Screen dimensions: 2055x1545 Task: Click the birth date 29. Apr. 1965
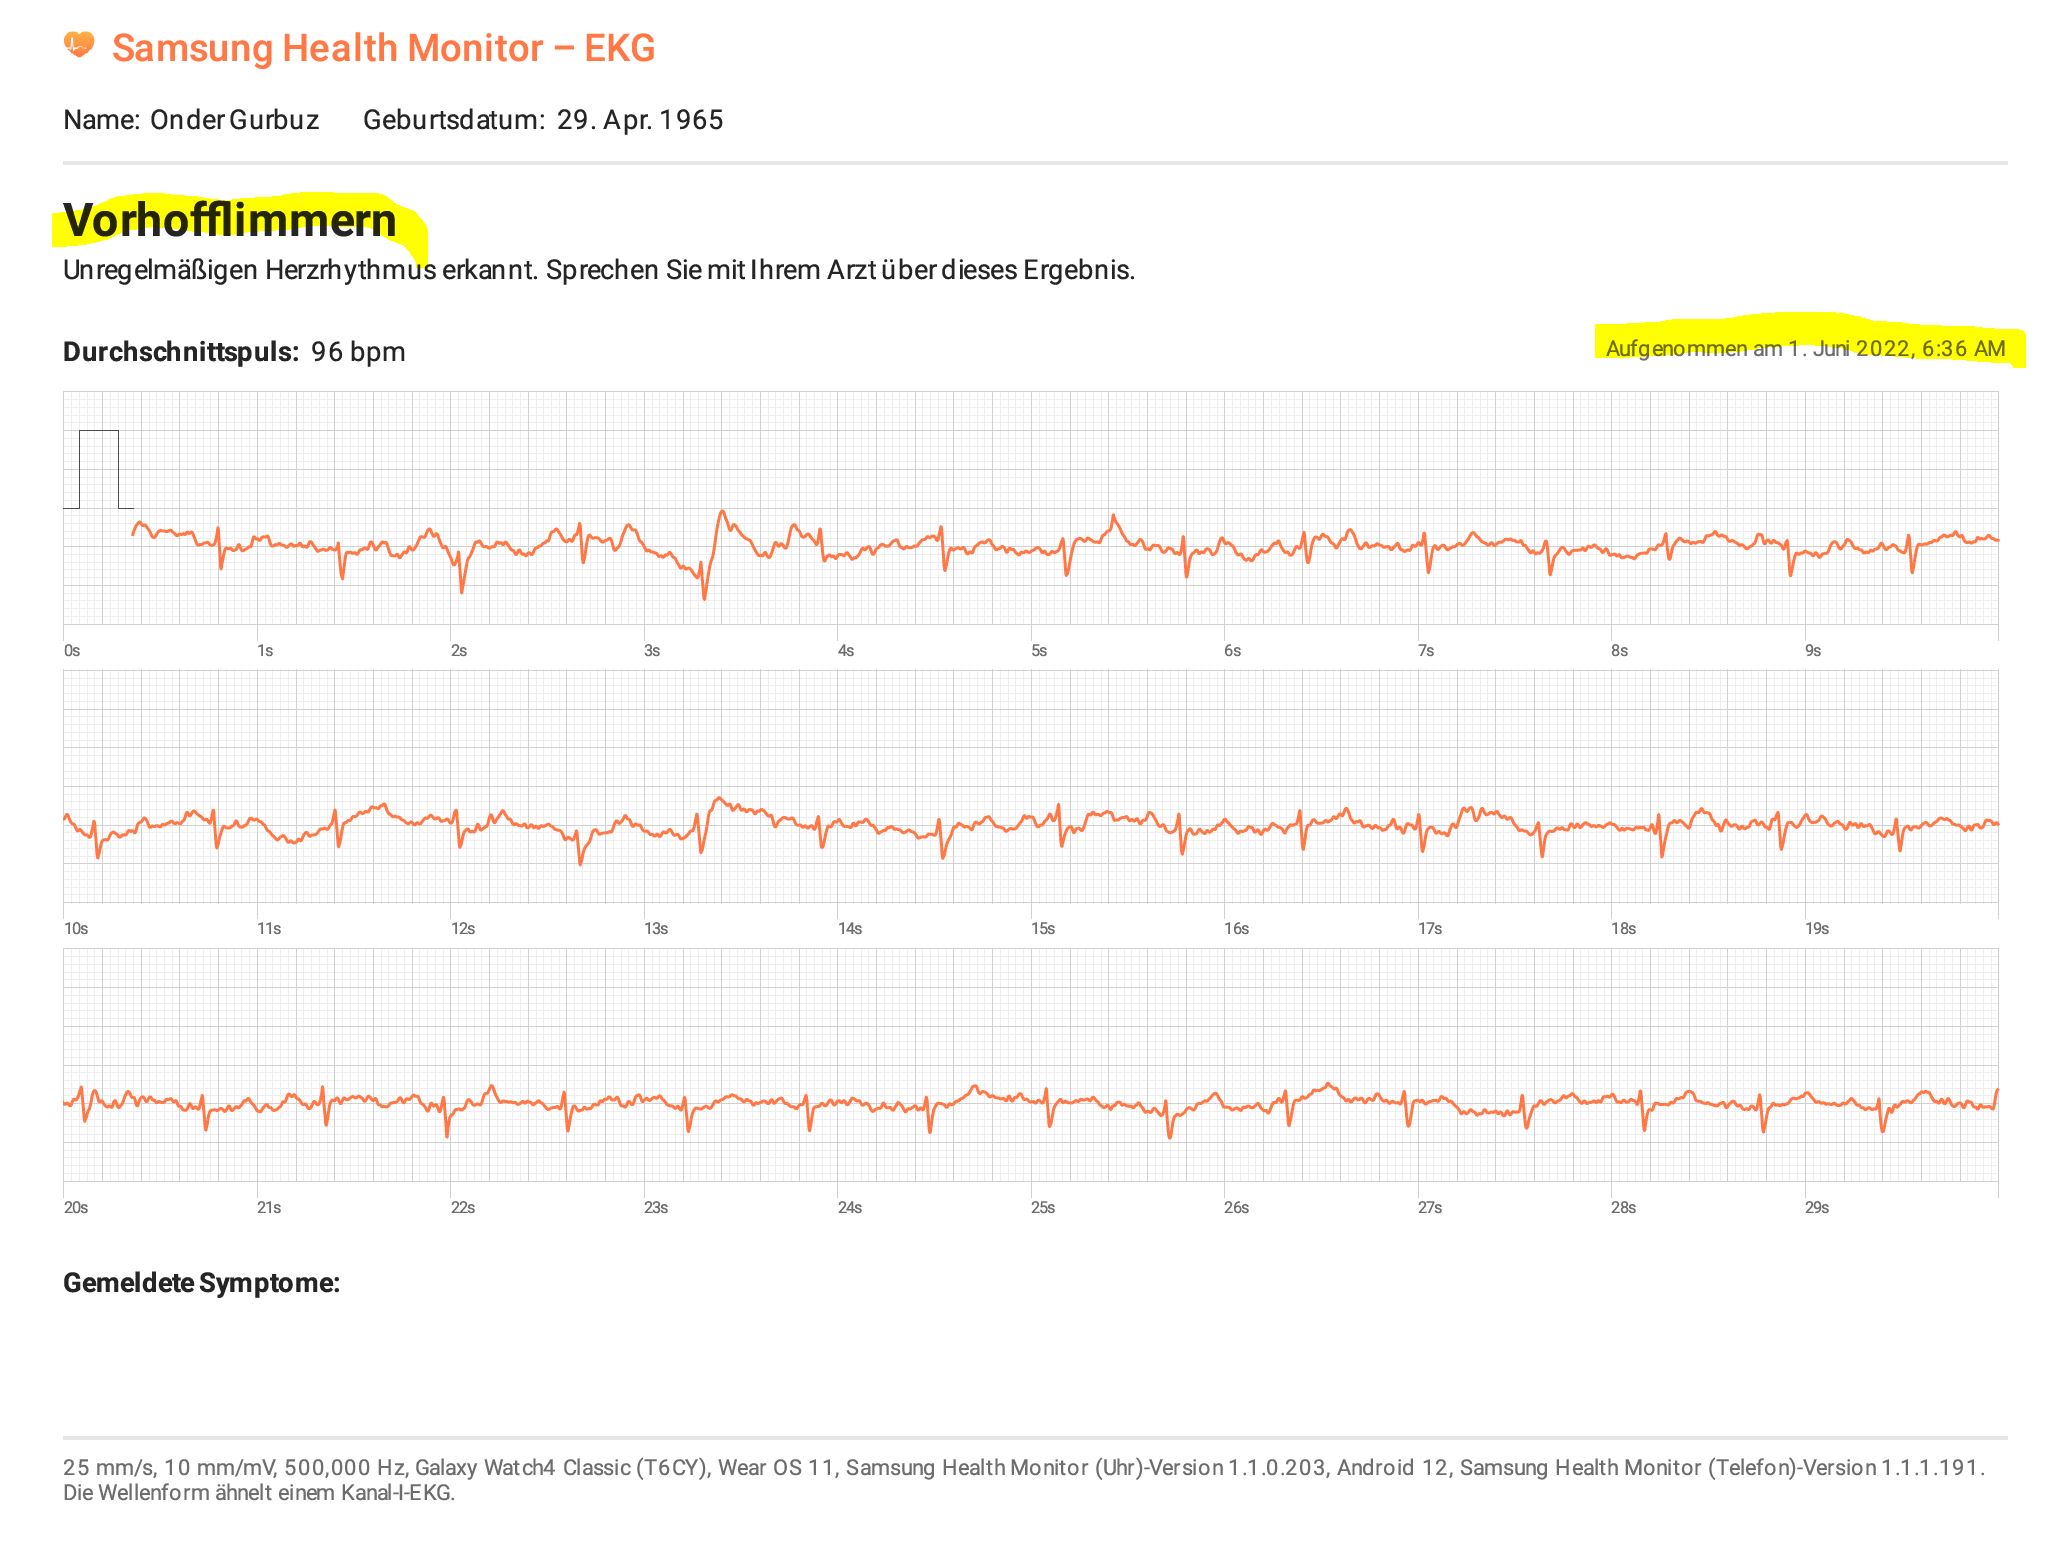click(x=640, y=120)
